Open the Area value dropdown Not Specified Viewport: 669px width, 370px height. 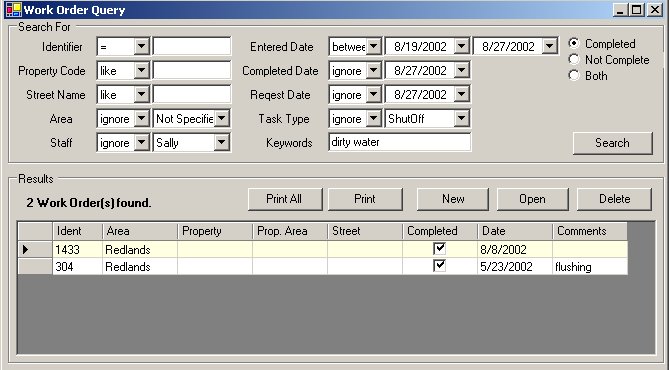click(x=221, y=119)
